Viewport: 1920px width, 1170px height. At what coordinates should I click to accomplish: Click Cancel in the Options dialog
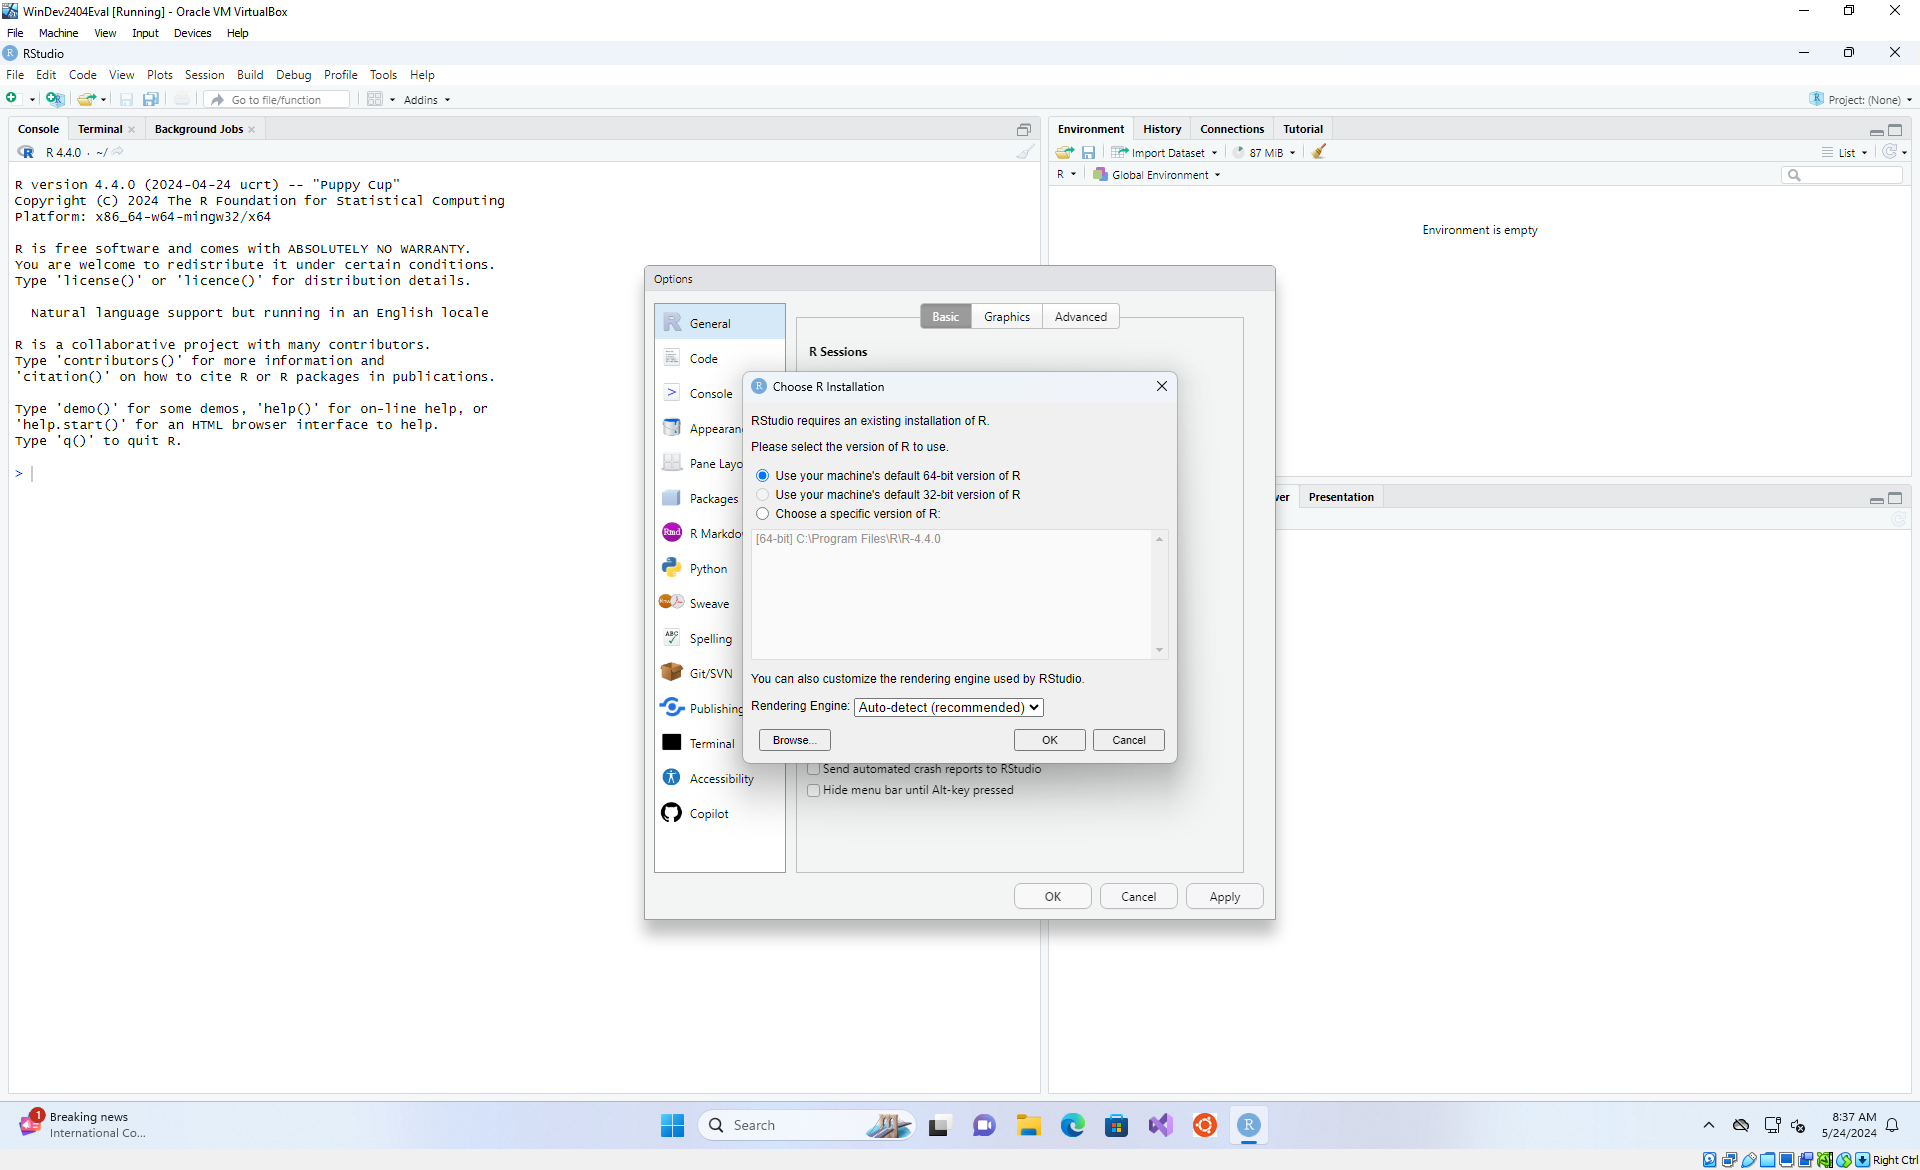click(x=1138, y=897)
